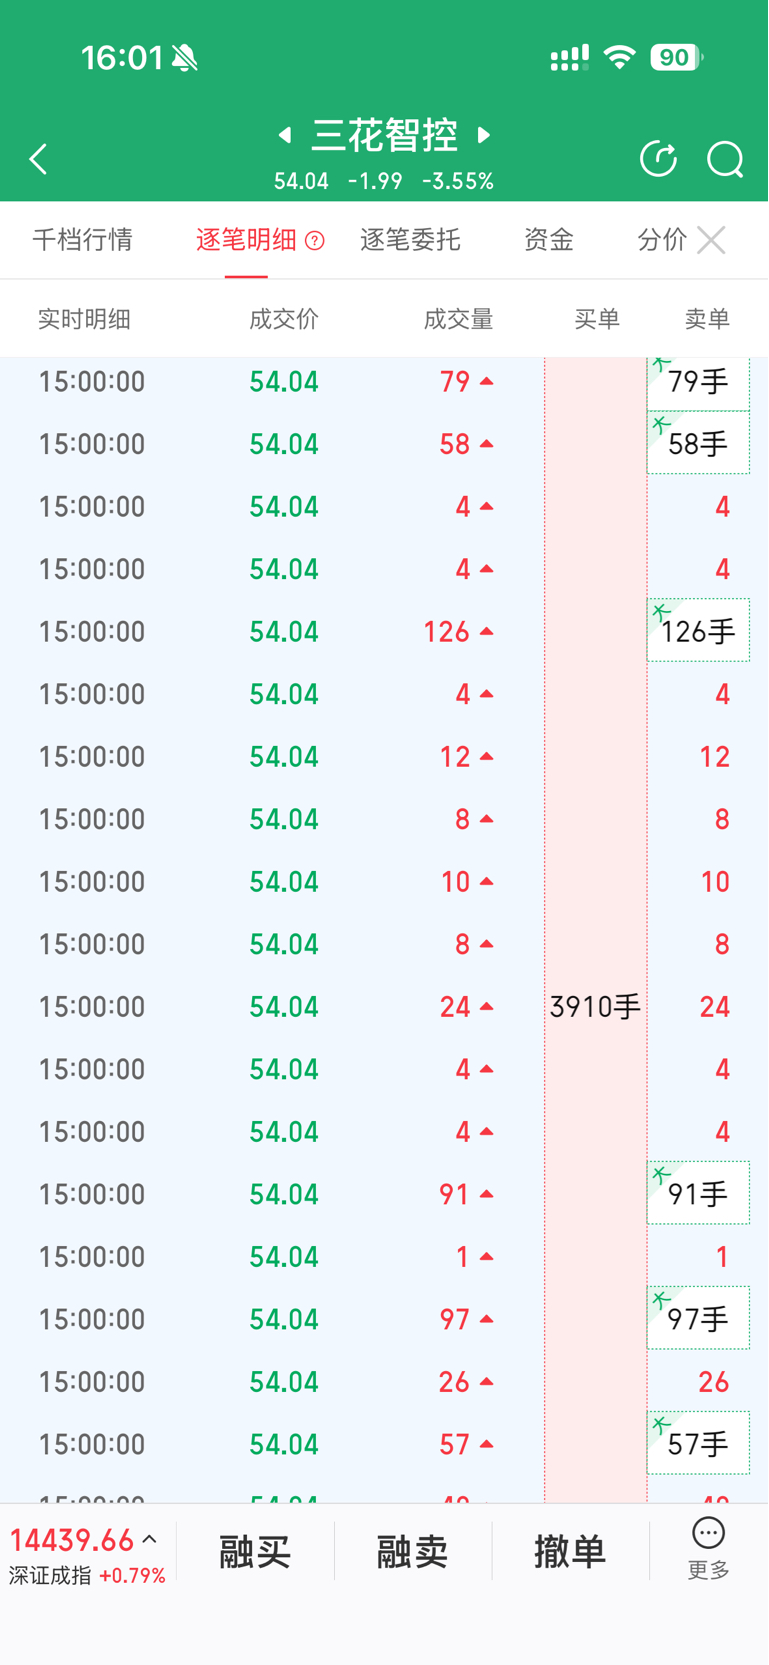The image size is (769, 1665).
Task: Switch to previous stock with left triangle
Action: pos(285,135)
